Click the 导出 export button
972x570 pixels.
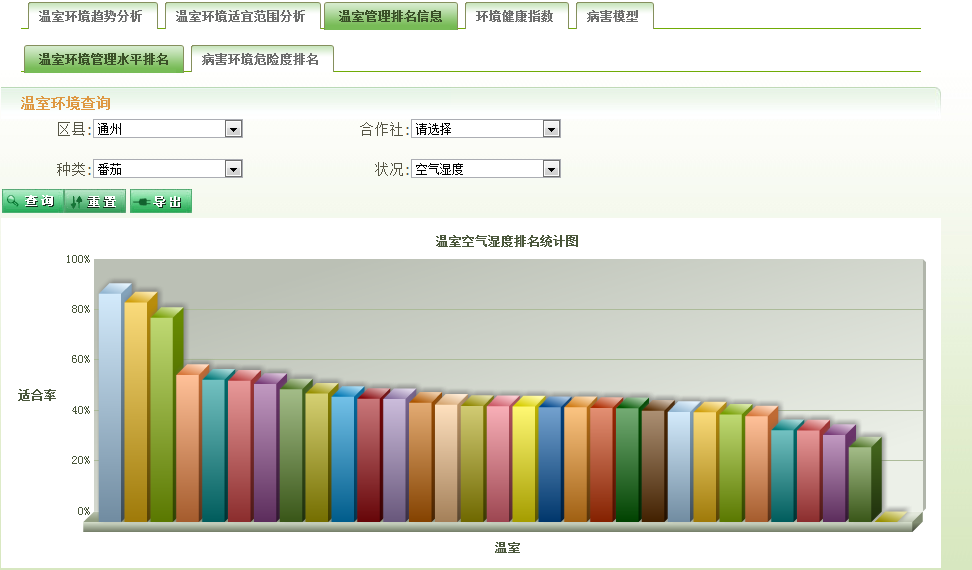160,202
